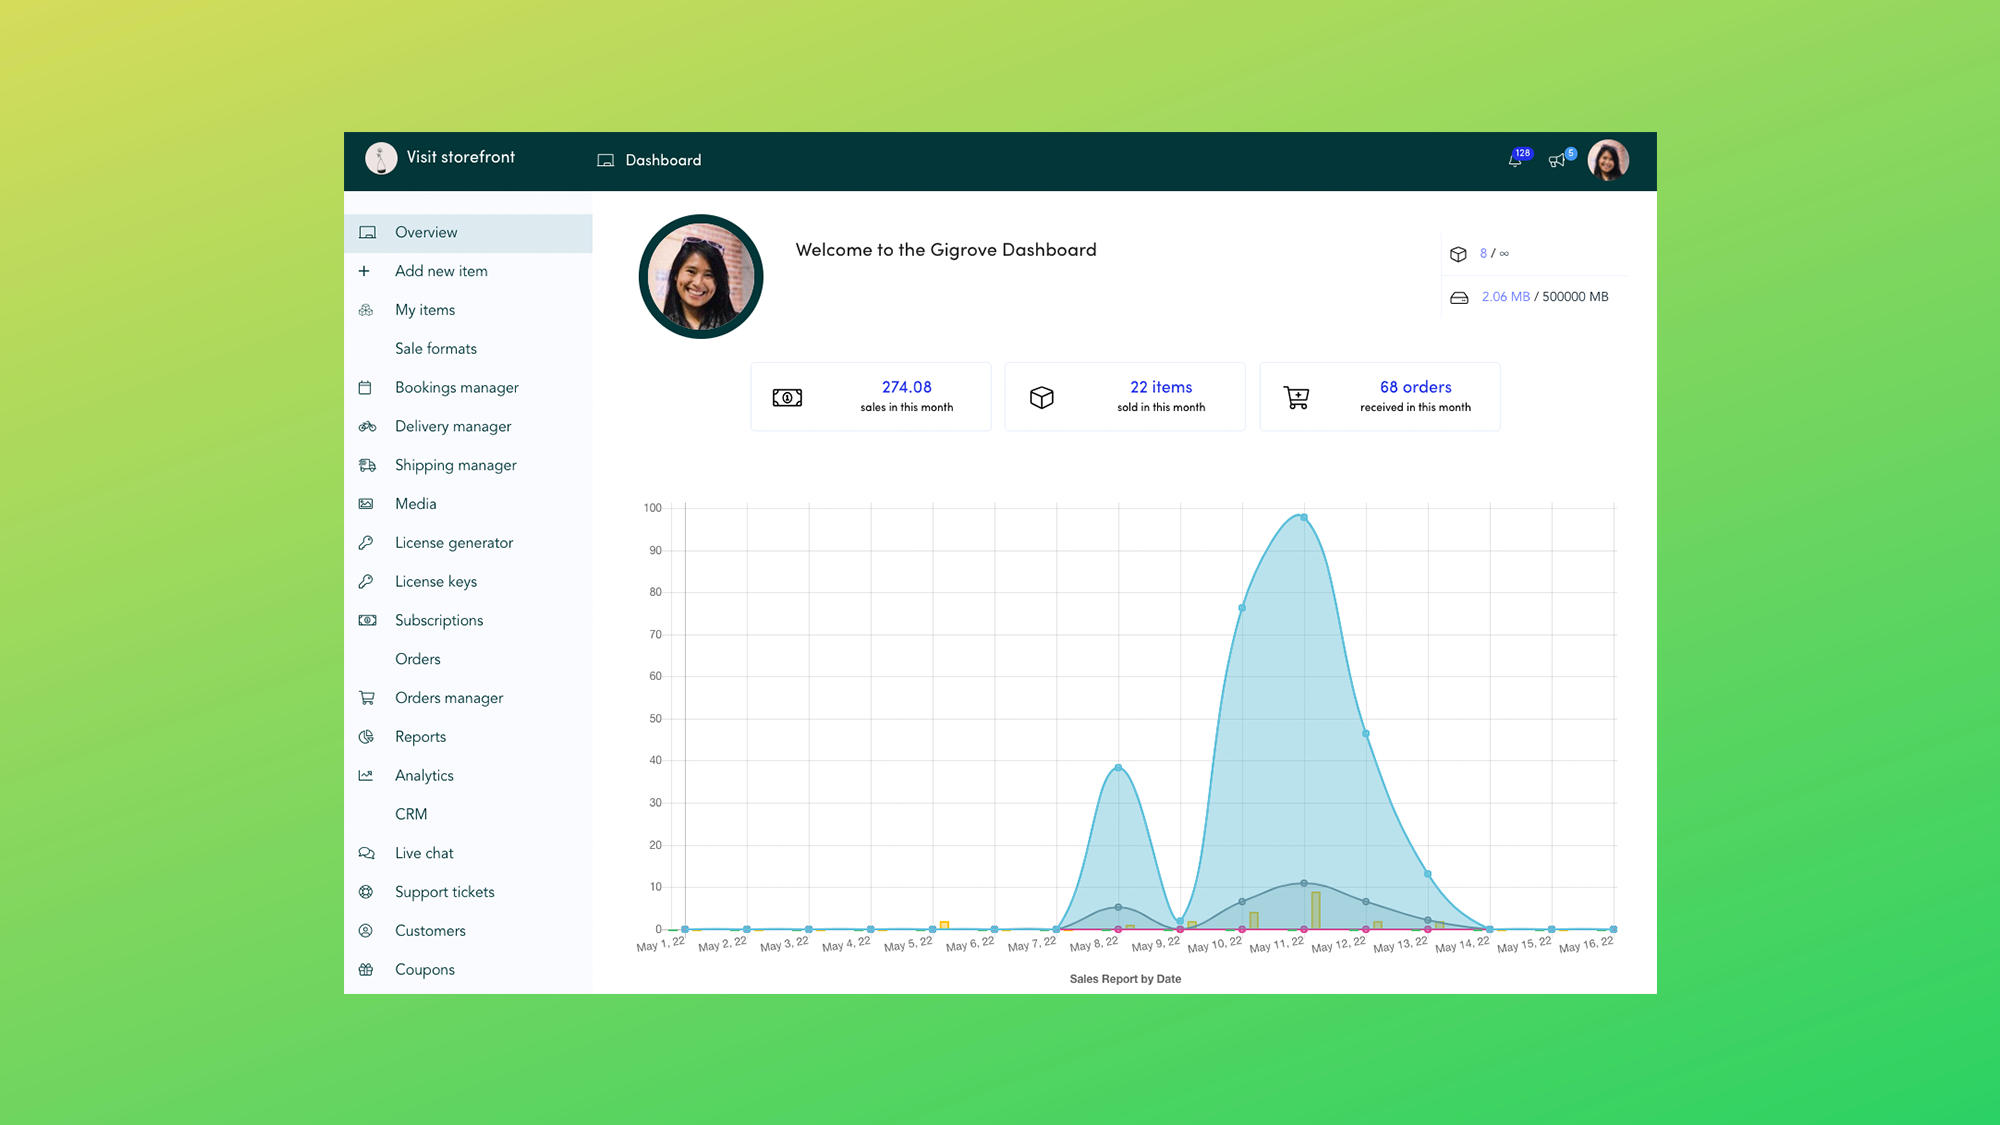Open Subscriptions
The image size is (2000, 1125).
439,621
